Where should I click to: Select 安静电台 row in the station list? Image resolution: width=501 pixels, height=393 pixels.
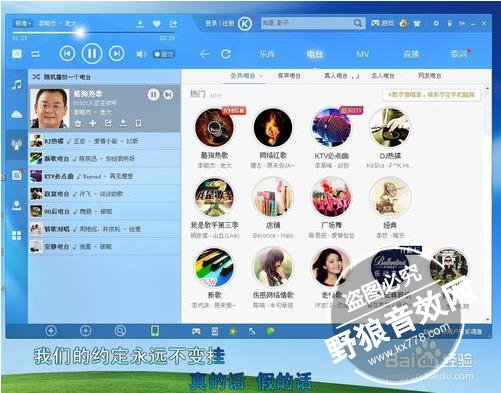coord(104,247)
